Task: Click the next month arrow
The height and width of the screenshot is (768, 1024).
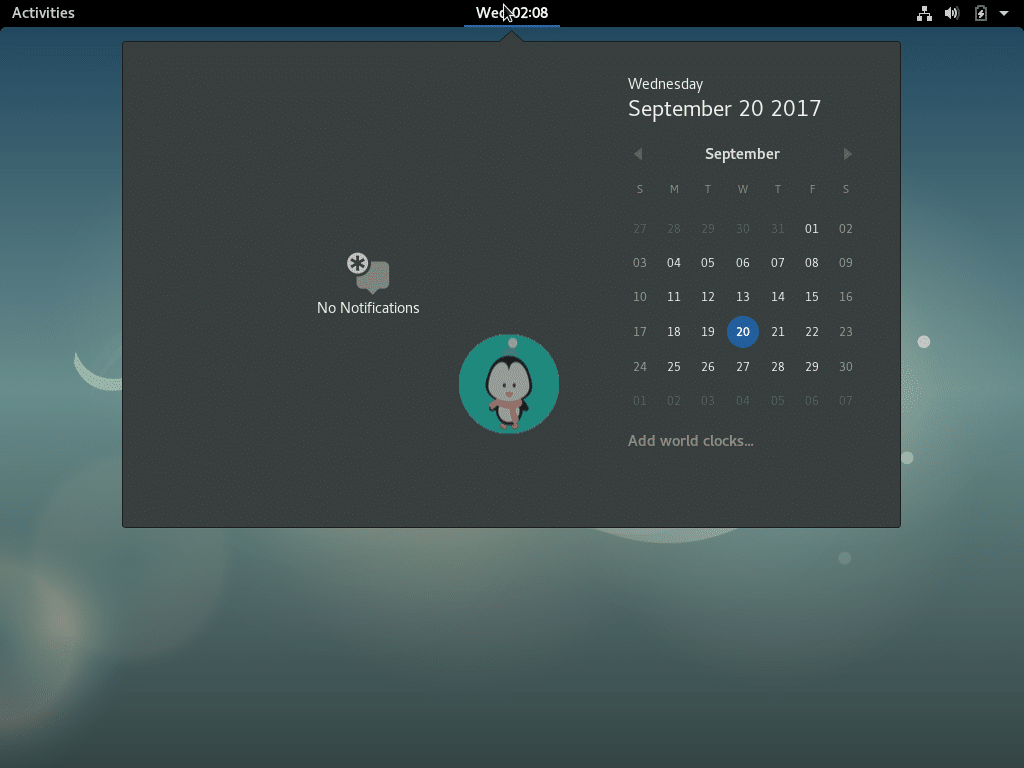Action: [847, 154]
